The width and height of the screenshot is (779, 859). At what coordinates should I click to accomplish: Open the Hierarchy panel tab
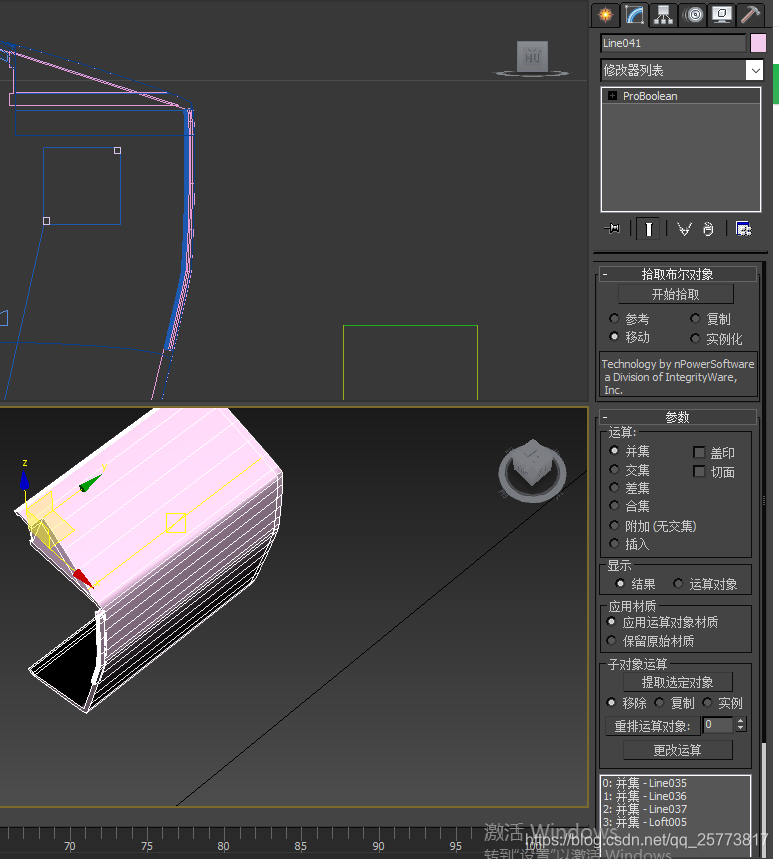(x=663, y=14)
